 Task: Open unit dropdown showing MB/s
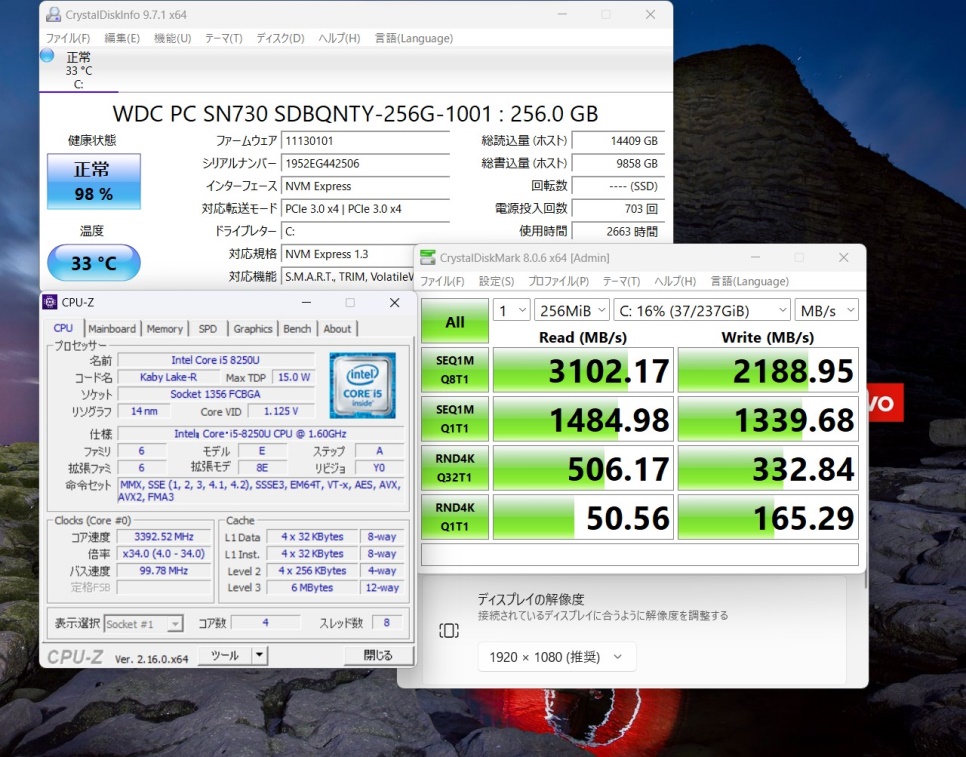pos(826,310)
